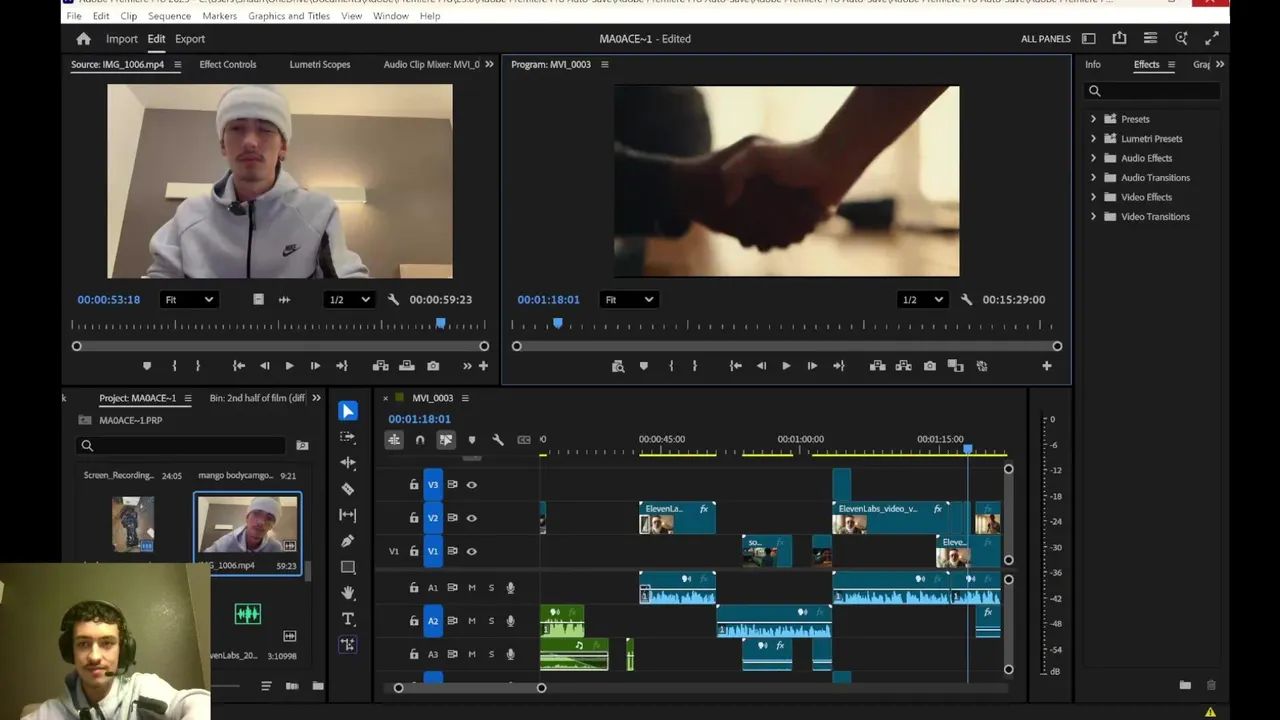1280x720 pixels.
Task: Open timeline display settings wrench
Action: pyautogui.click(x=498, y=440)
